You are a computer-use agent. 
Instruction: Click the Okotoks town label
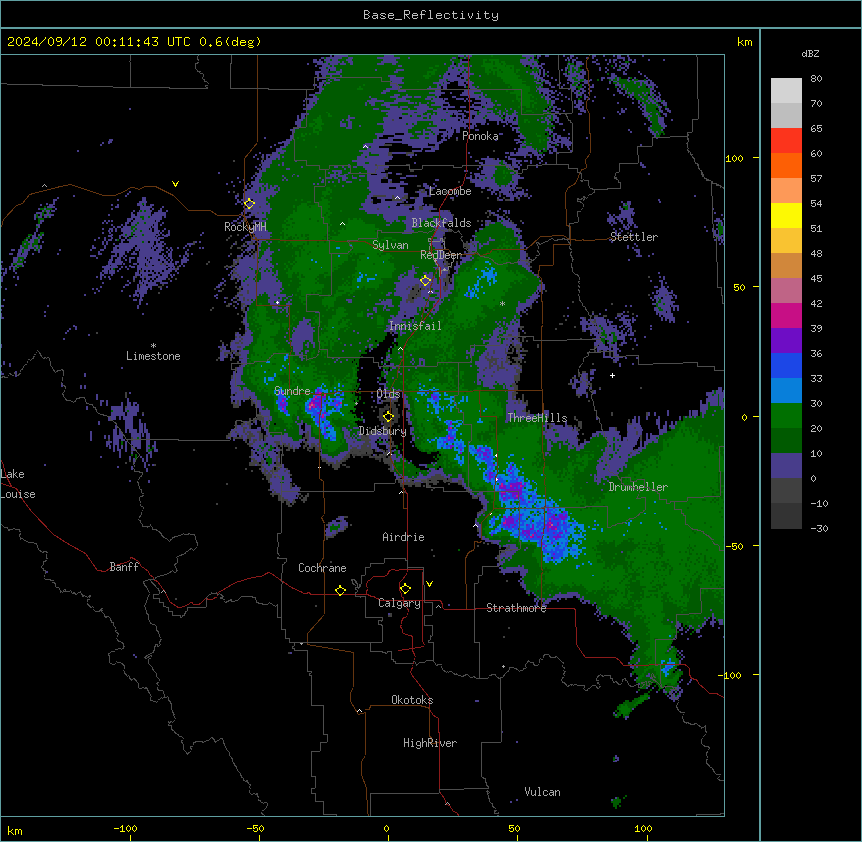412,700
